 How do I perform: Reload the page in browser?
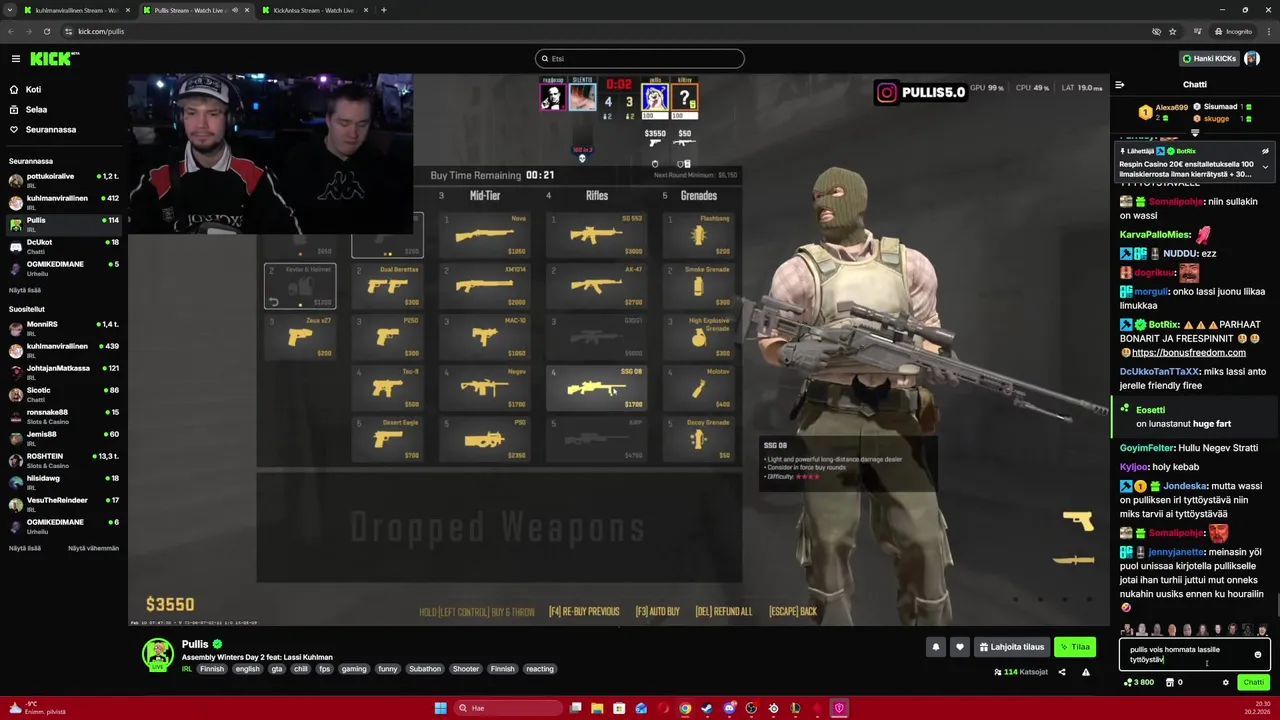coord(46,31)
